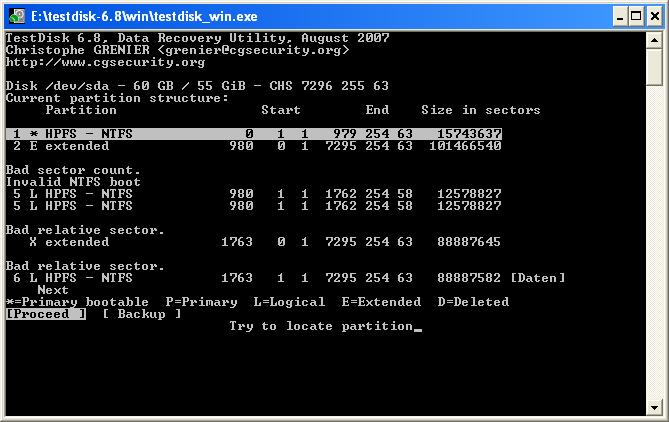Click the '6 L HPFS - NTFS' row
Viewport: 669px width, 422px height.
point(289,278)
